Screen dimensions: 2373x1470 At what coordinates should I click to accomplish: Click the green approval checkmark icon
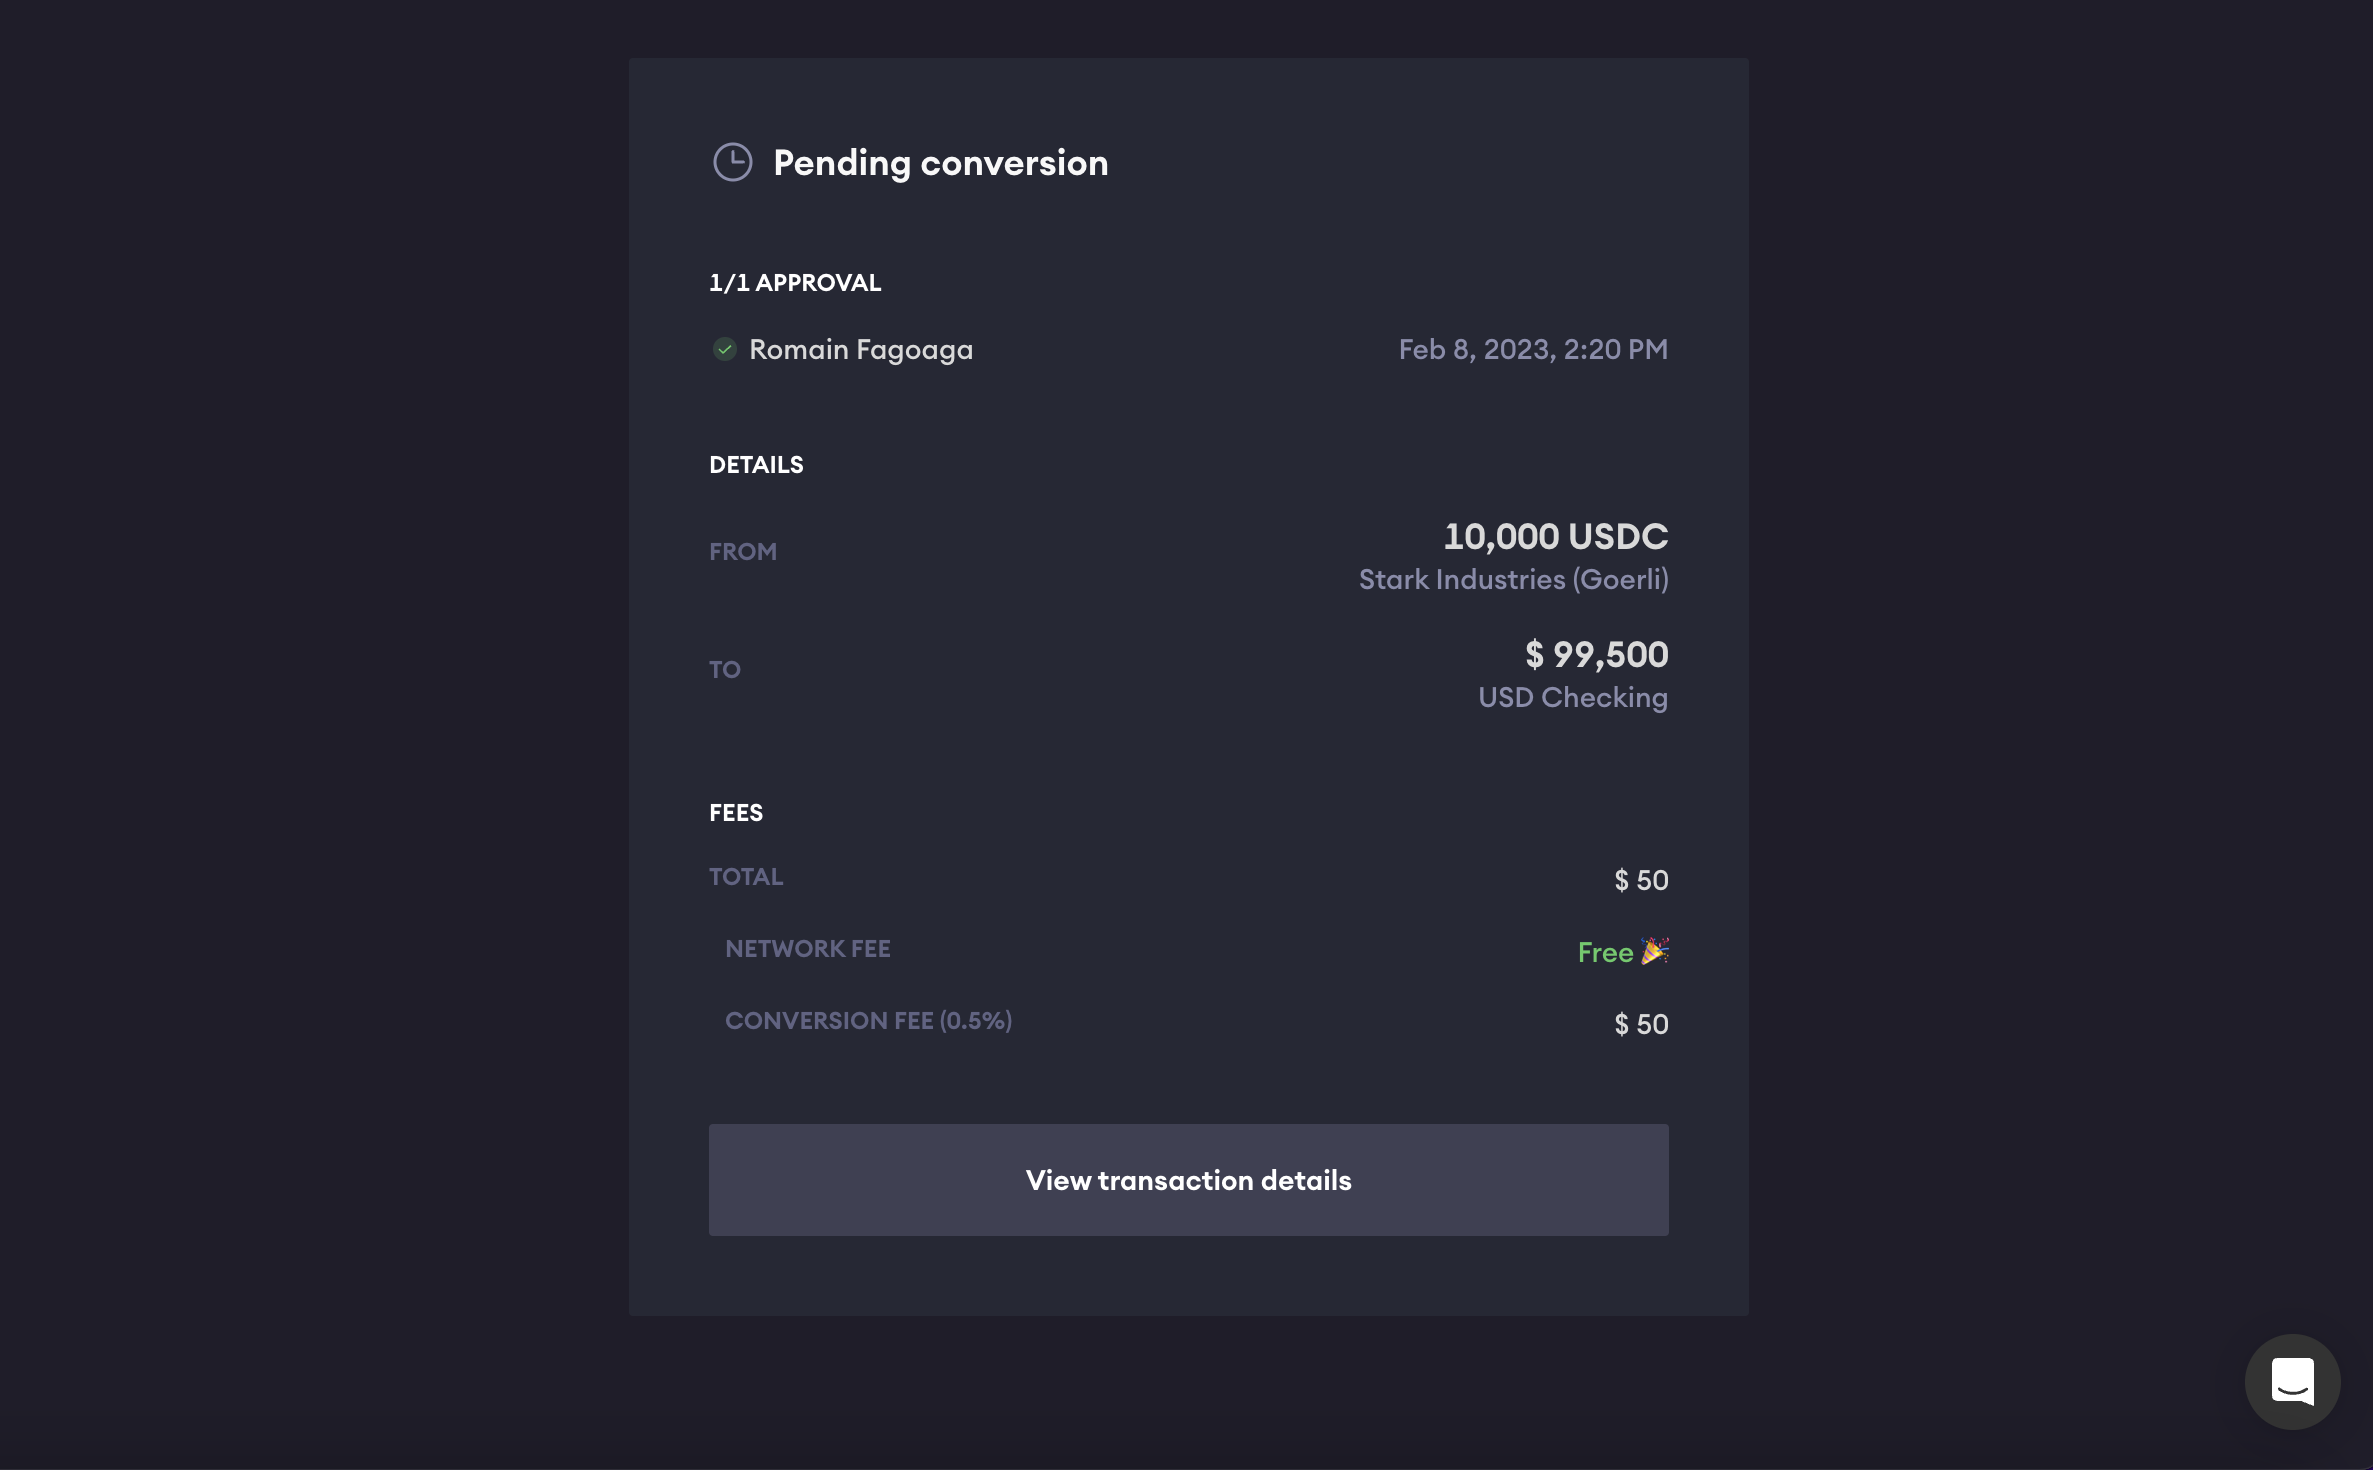[x=724, y=349]
